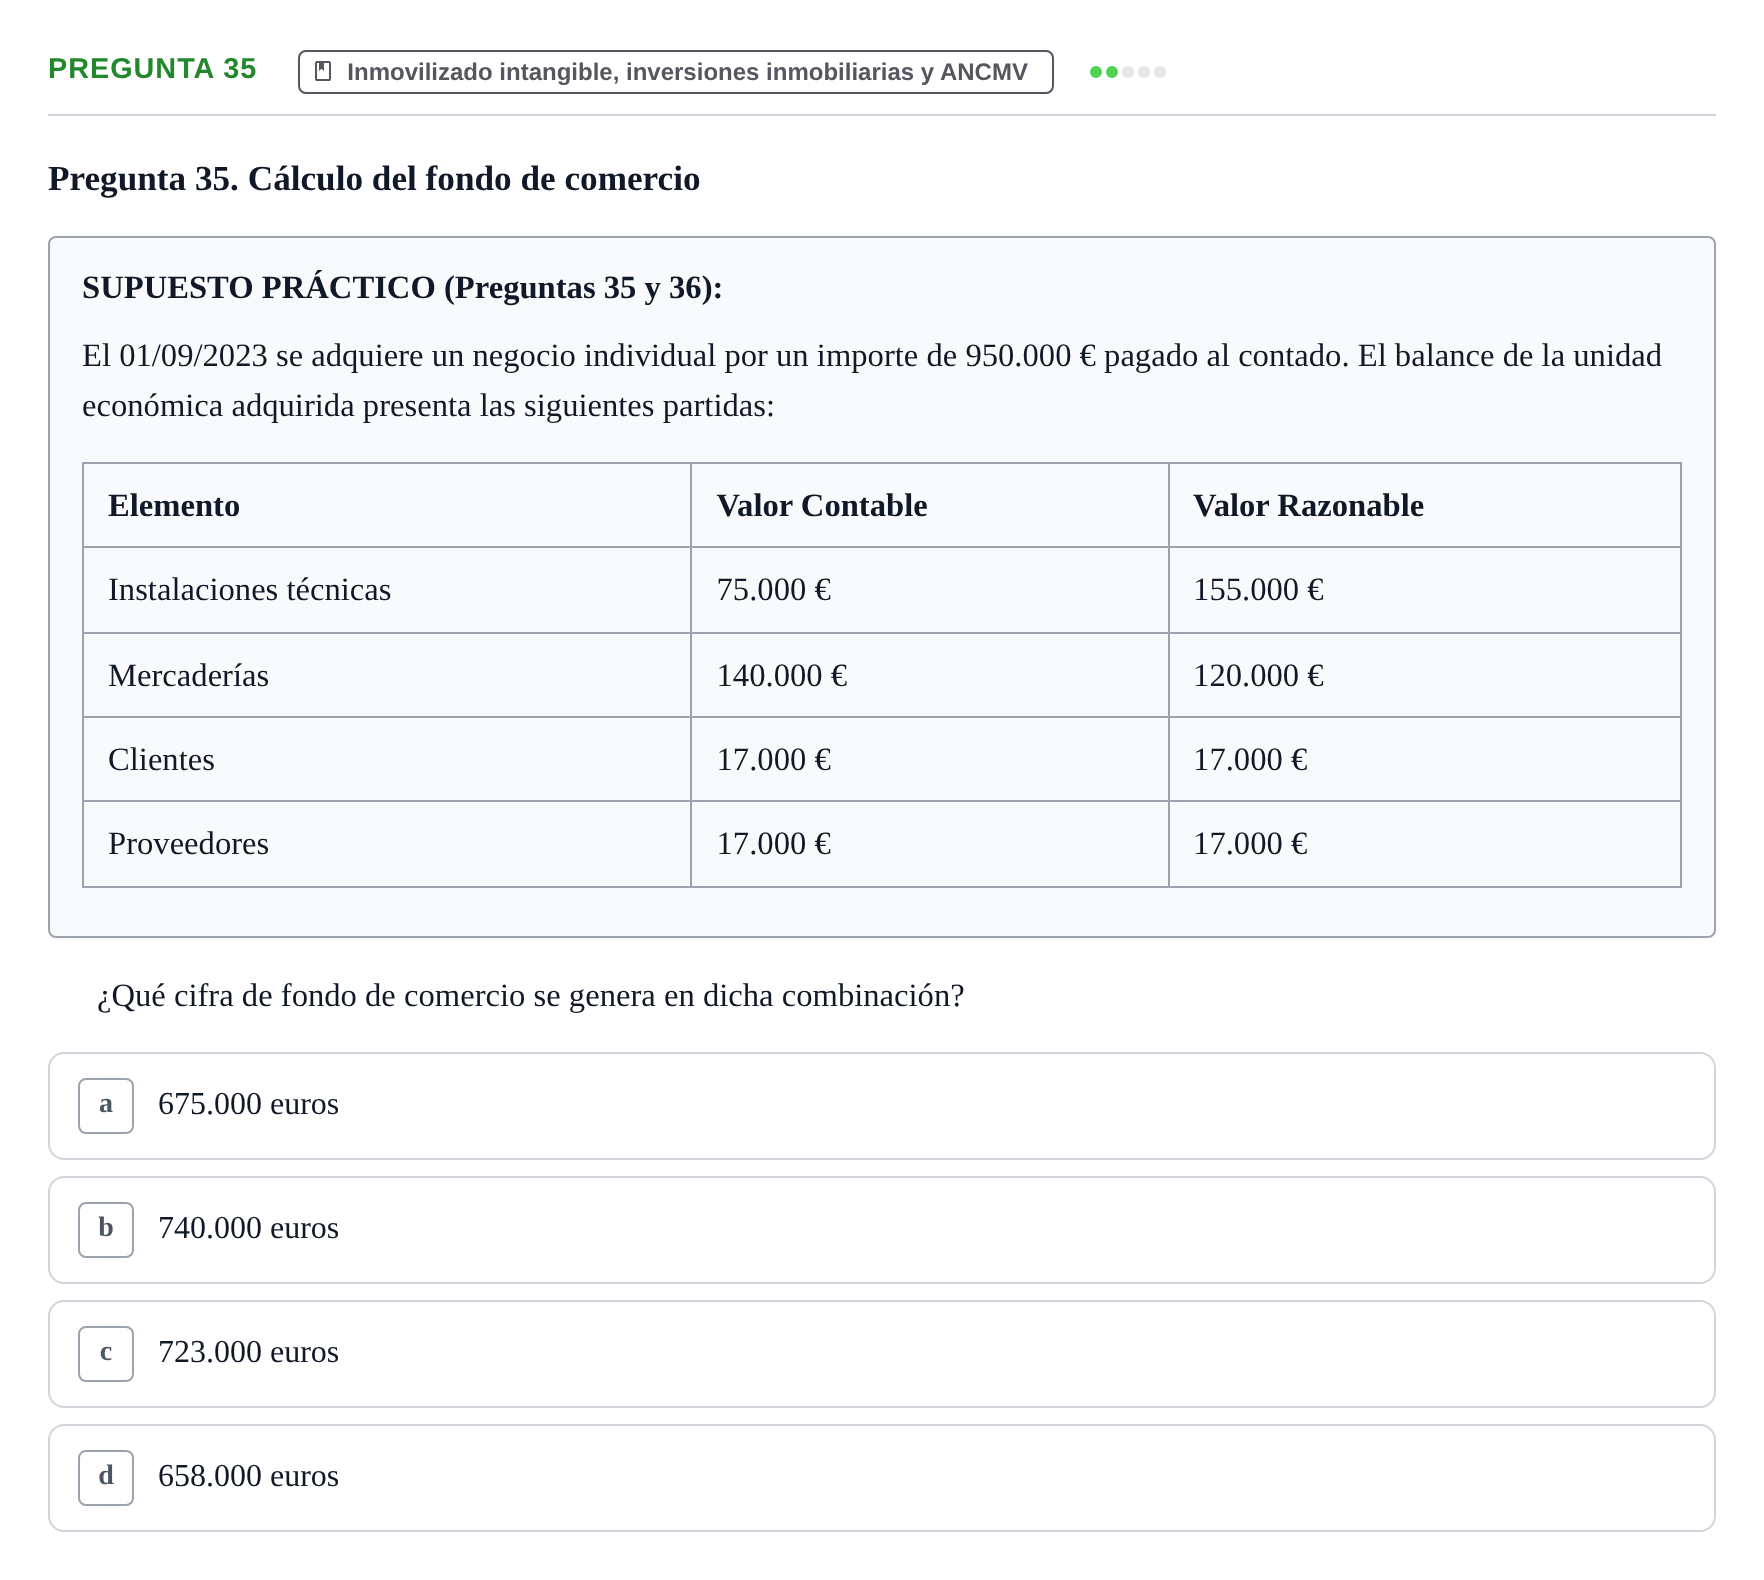The height and width of the screenshot is (1580, 1764).
Task: Select answer option a: 675.000 euros
Action: pyautogui.click(x=882, y=1106)
